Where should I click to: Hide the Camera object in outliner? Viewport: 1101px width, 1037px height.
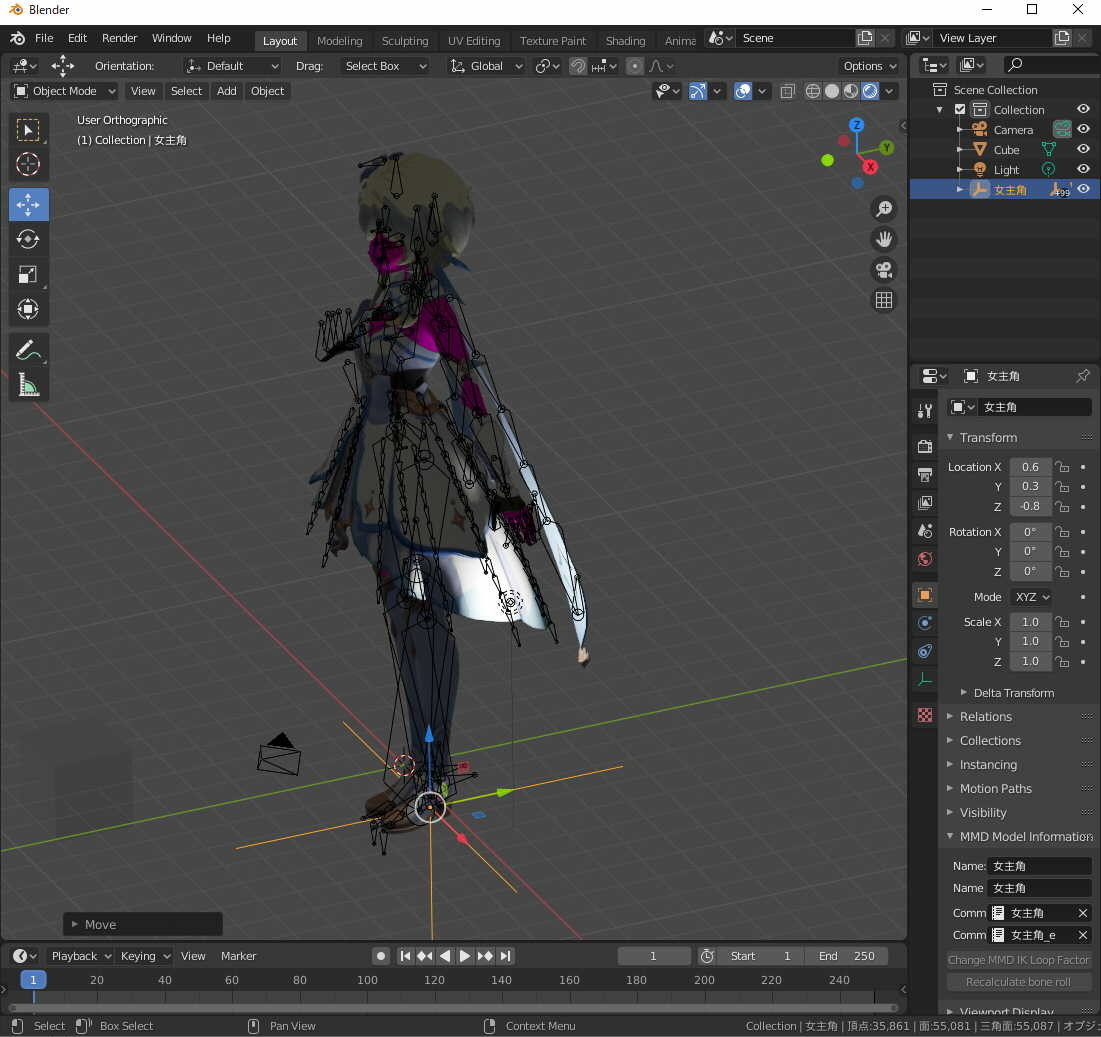1083,129
